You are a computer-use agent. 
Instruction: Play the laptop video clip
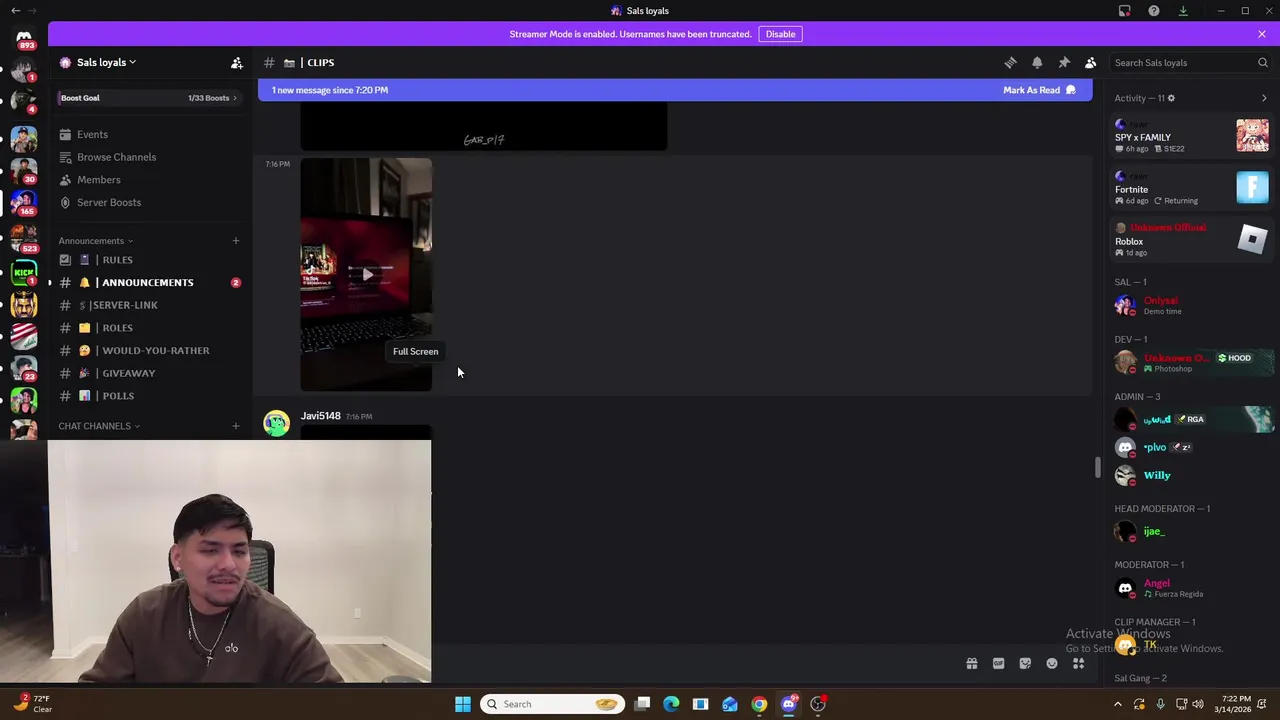(x=367, y=274)
